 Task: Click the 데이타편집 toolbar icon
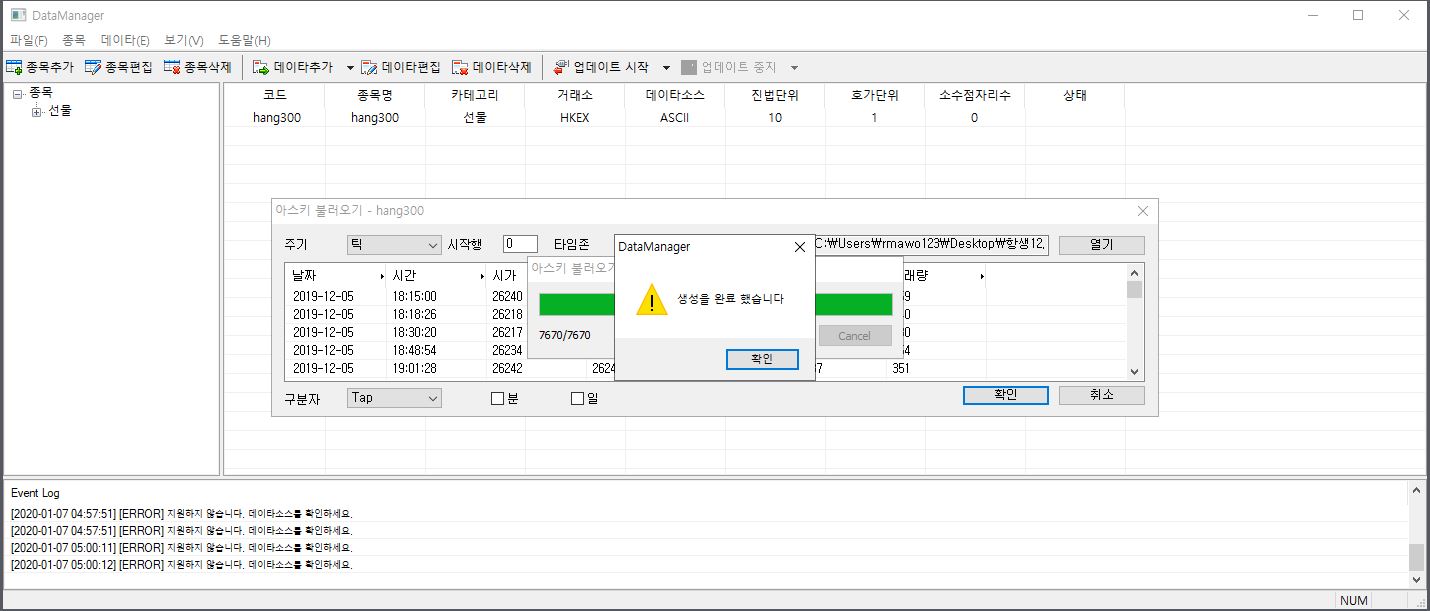(x=369, y=67)
